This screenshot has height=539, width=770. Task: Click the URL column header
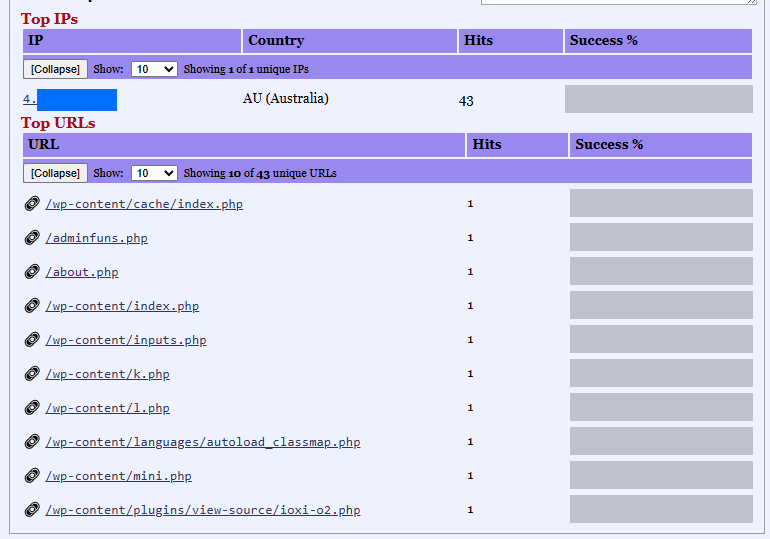tap(44, 145)
